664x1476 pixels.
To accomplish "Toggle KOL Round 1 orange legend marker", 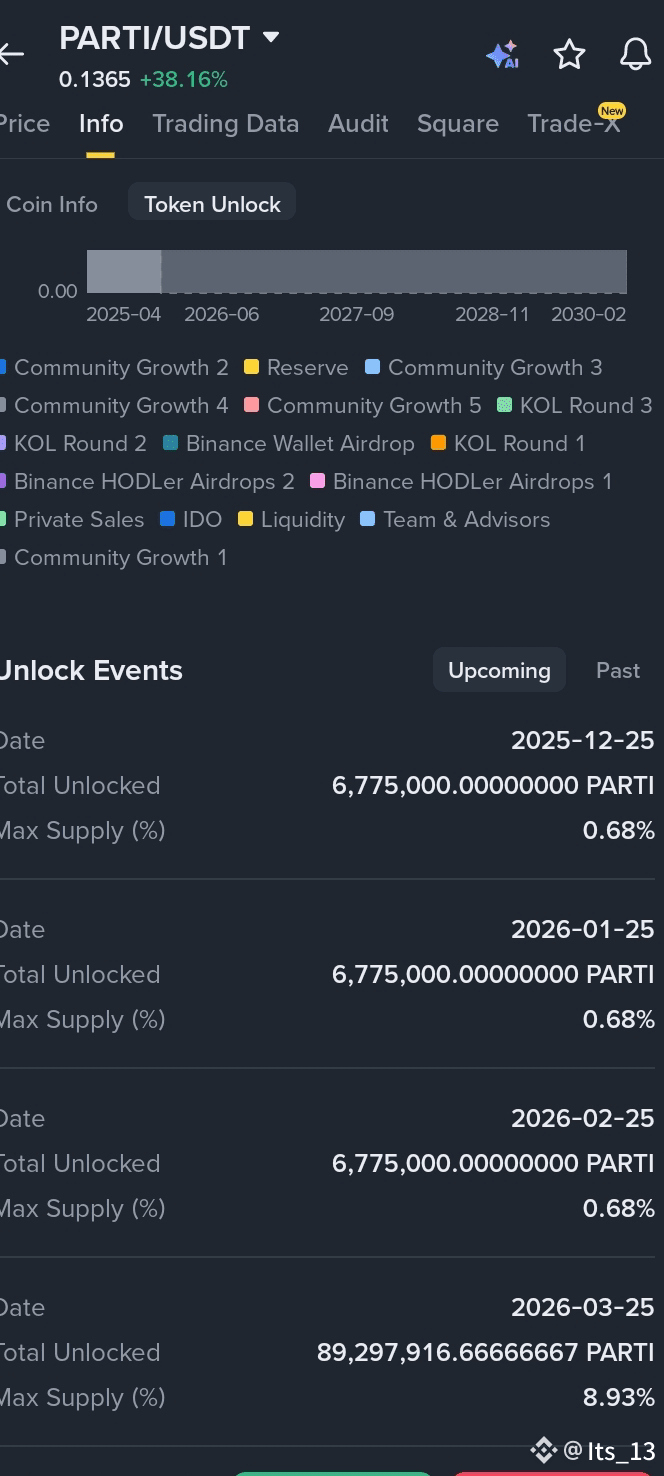I will 438,443.
